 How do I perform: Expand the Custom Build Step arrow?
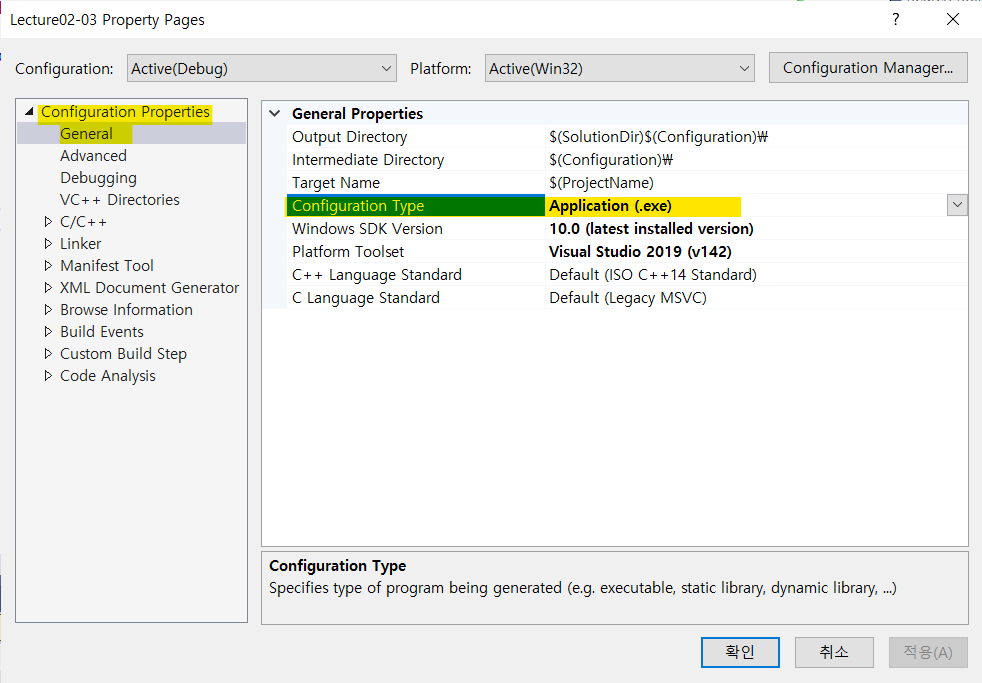tap(48, 354)
